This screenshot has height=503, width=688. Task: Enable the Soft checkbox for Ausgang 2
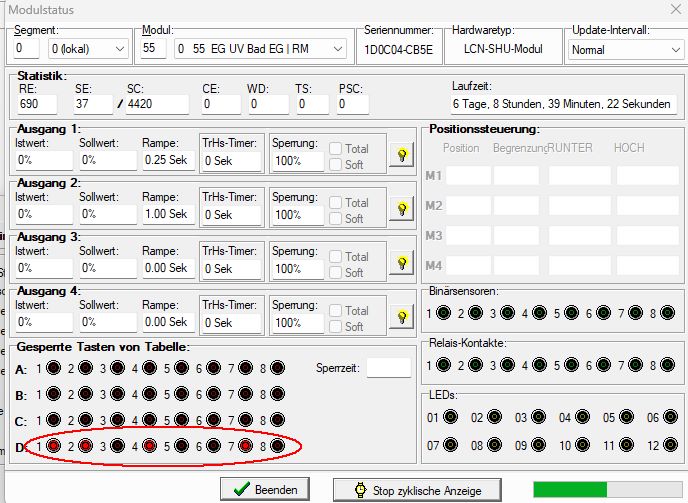[x=336, y=219]
